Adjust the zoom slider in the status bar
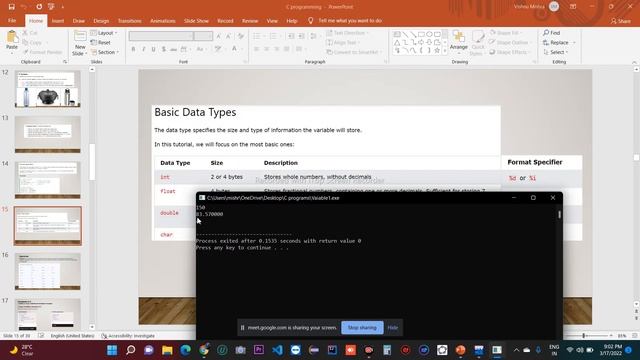 pos(584,336)
